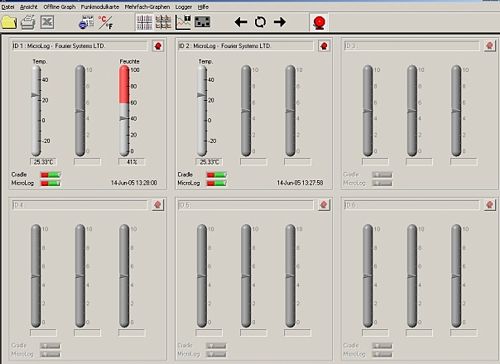500x364 pixels.
Task: Toggle the alarm button of the ID 4 panel
Action: (158, 205)
